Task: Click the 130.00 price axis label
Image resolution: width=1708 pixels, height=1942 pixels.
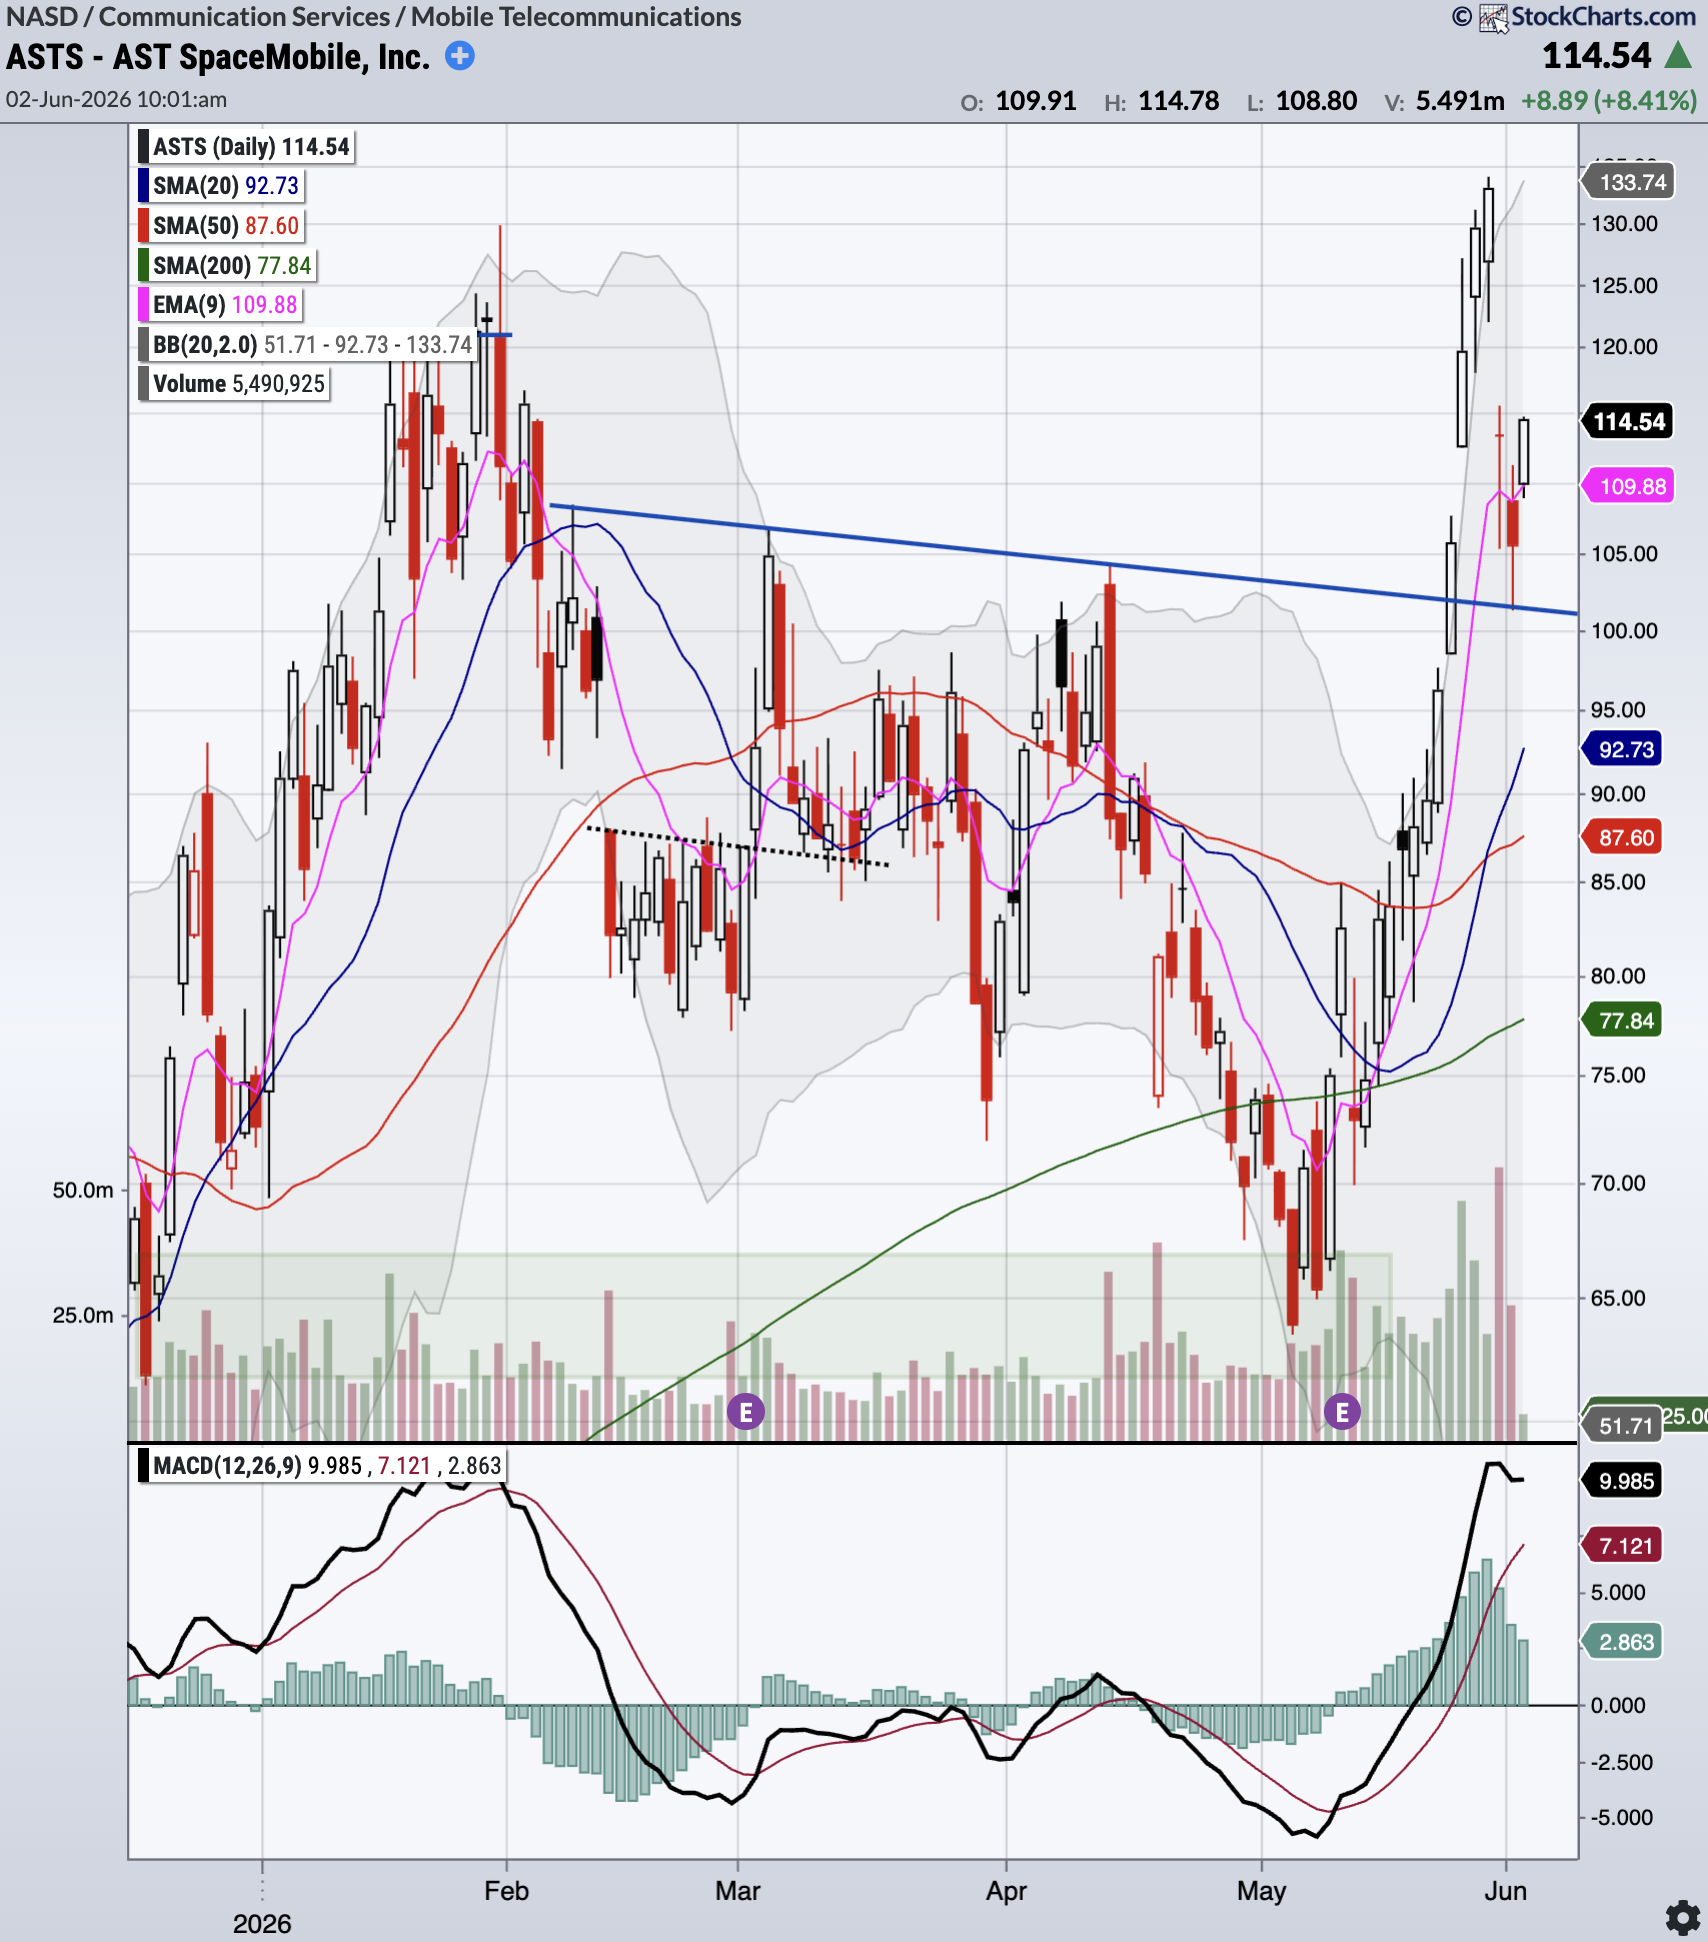Action: coord(1625,224)
